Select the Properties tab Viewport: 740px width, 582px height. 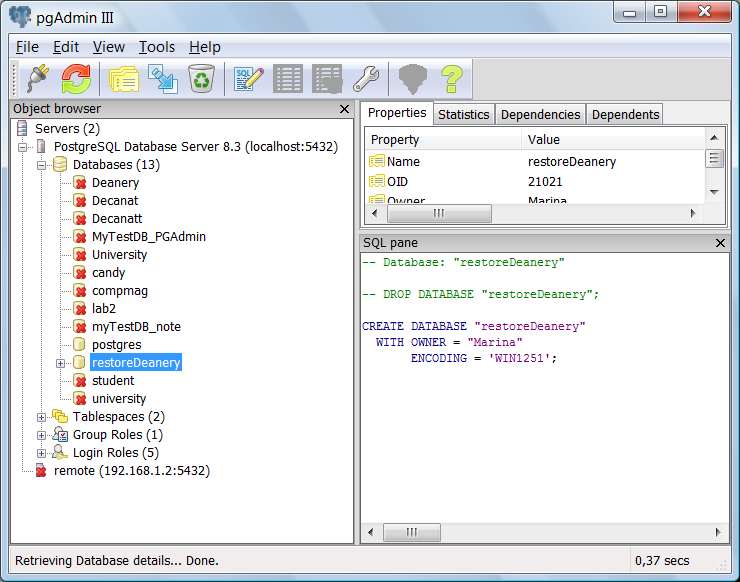(x=397, y=113)
